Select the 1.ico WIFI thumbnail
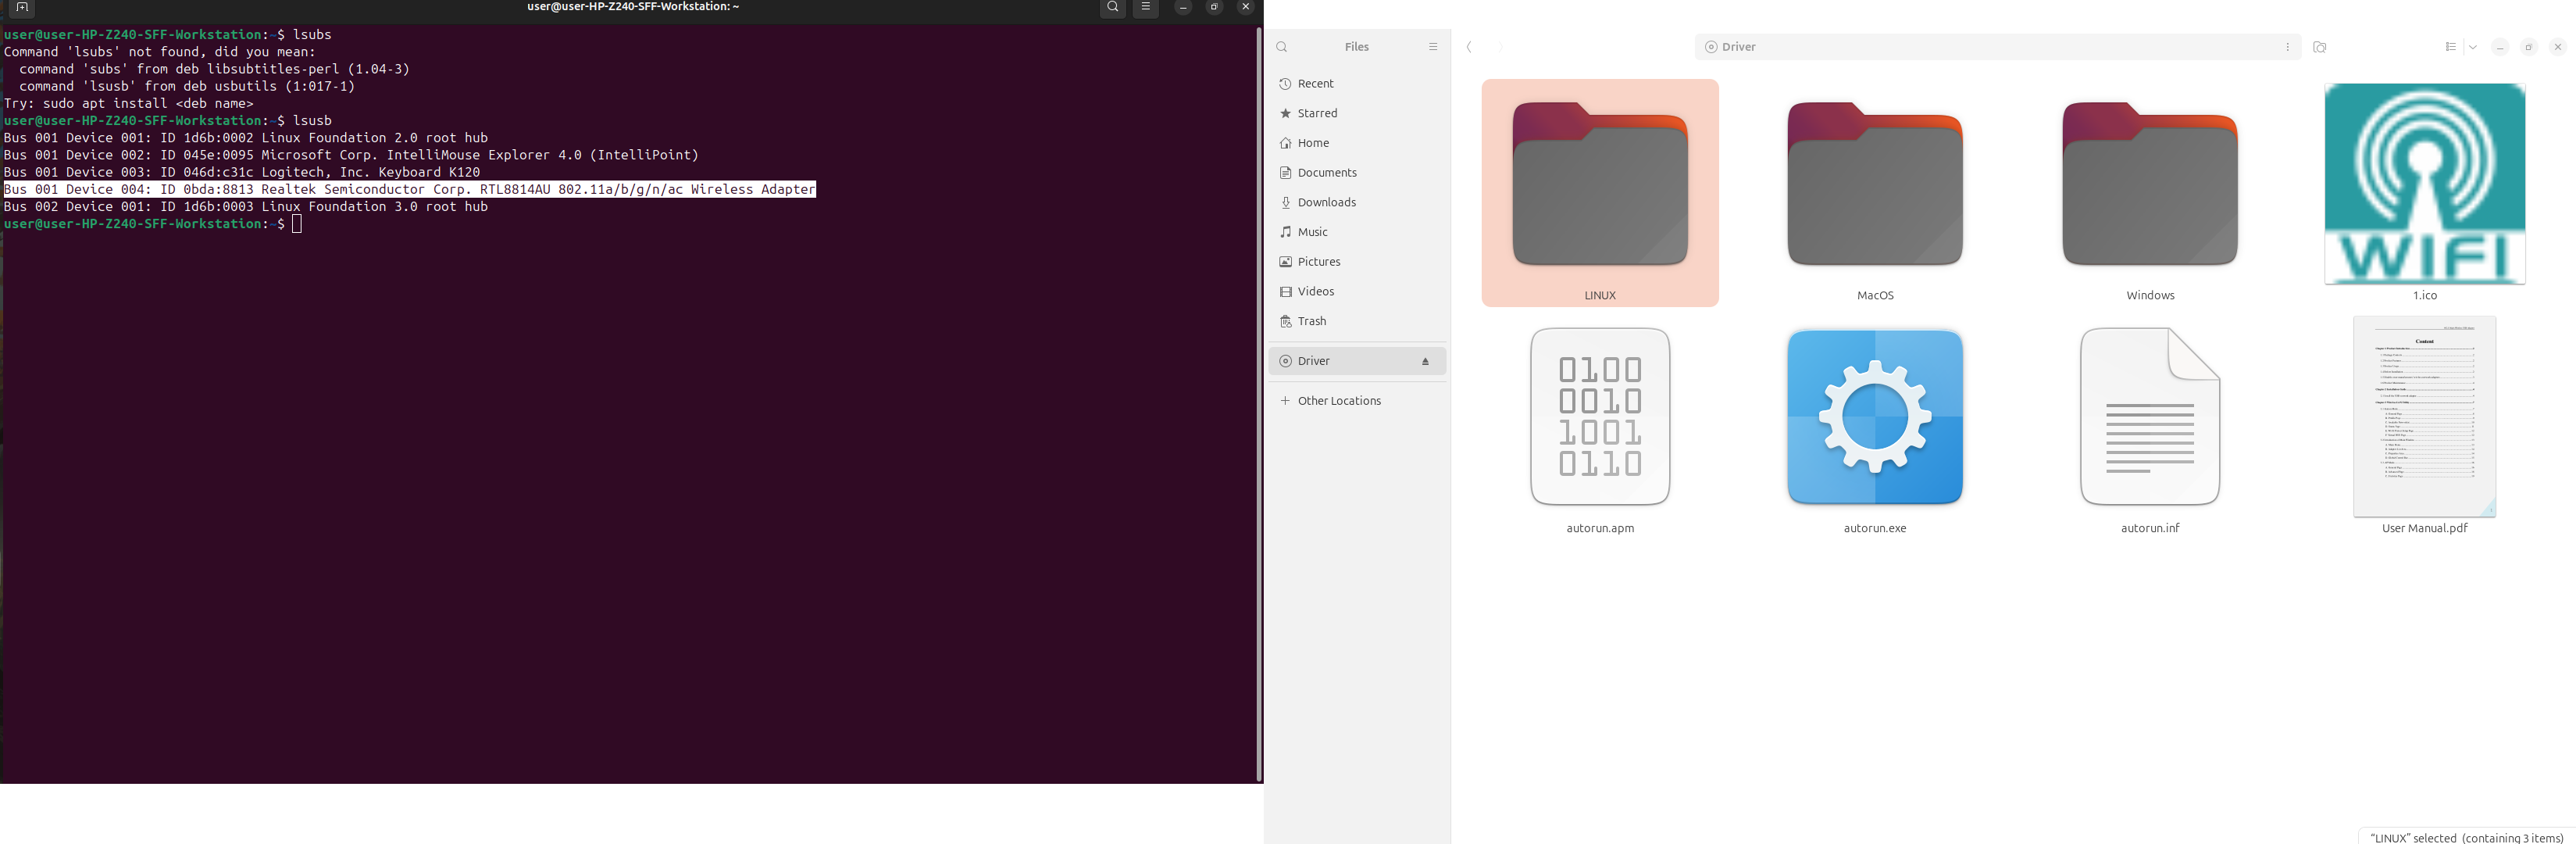 pos(2424,185)
